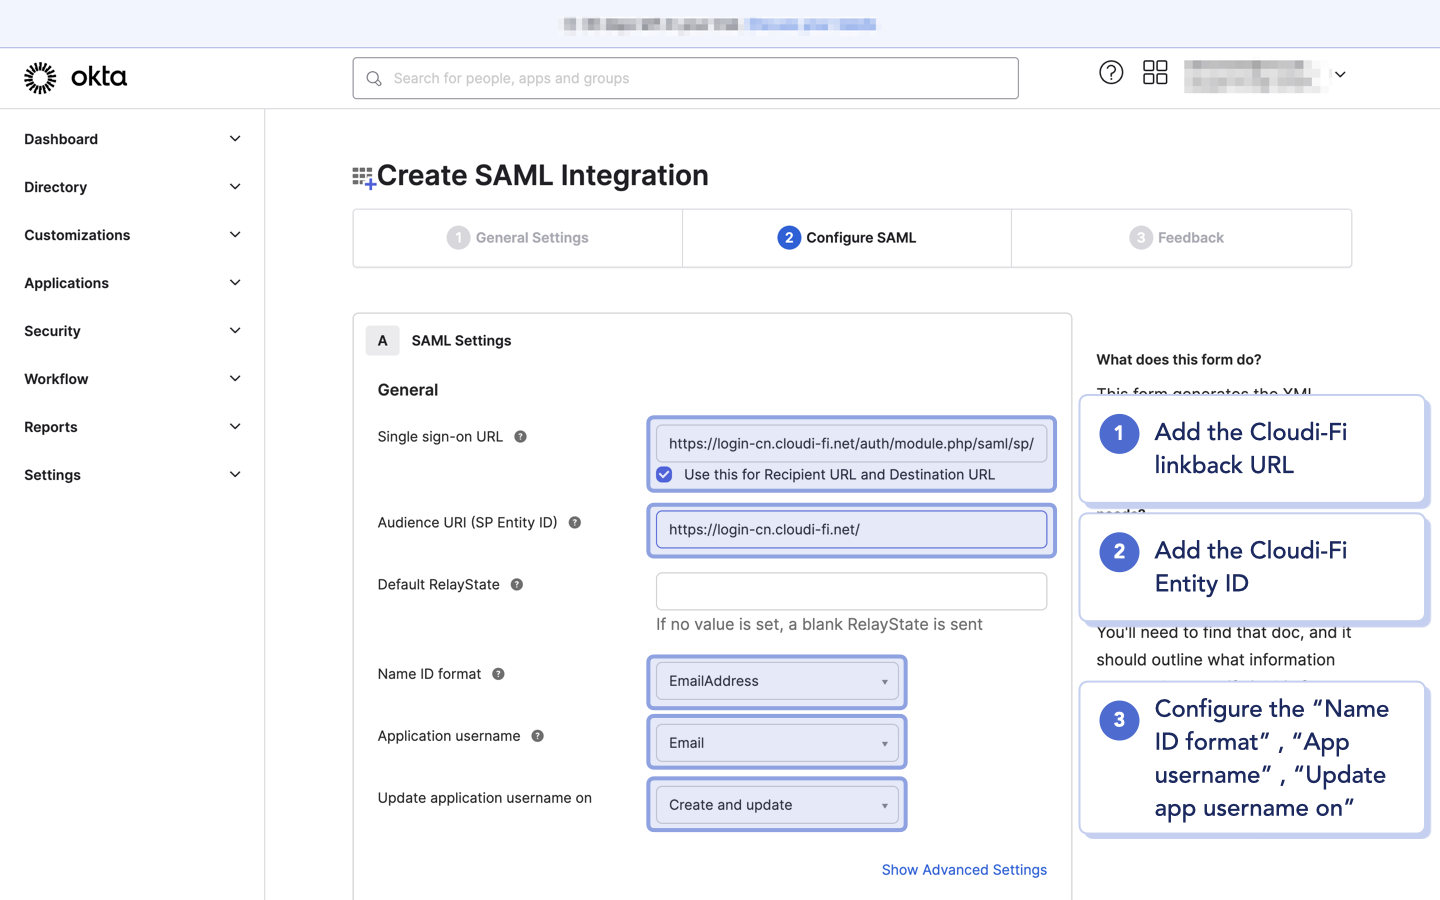Open the Name ID format help tooltip
The image size is (1440, 900).
[x=497, y=673]
